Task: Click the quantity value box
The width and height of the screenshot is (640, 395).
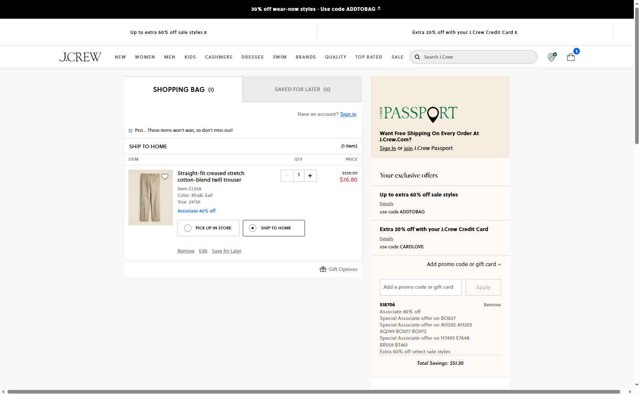Action: click(299, 175)
